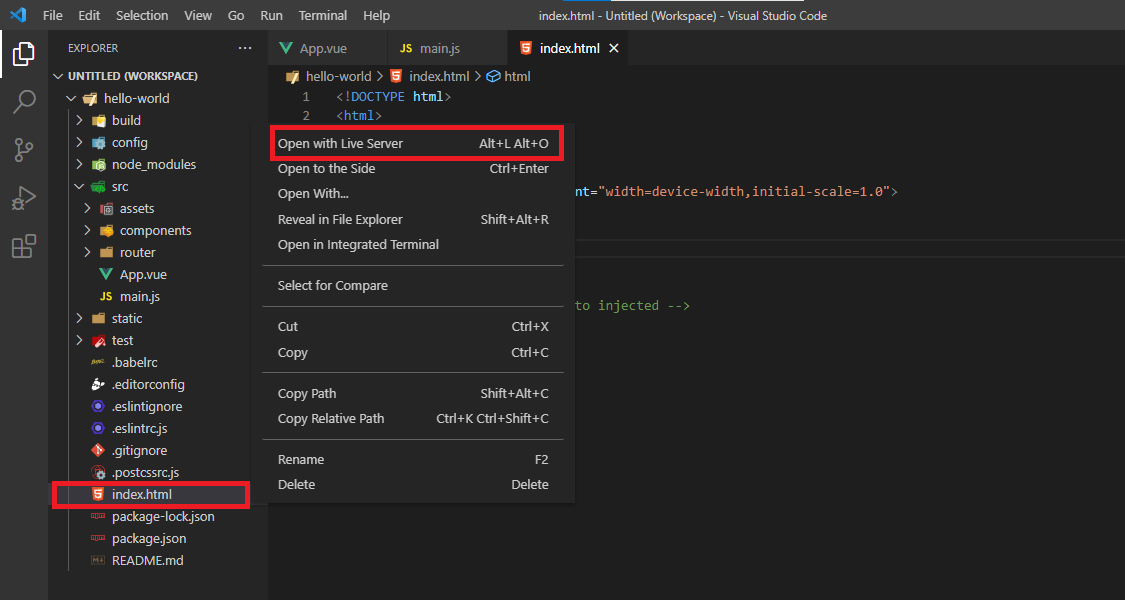Select package.json in the file tree
1125x600 pixels.
[x=149, y=539]
